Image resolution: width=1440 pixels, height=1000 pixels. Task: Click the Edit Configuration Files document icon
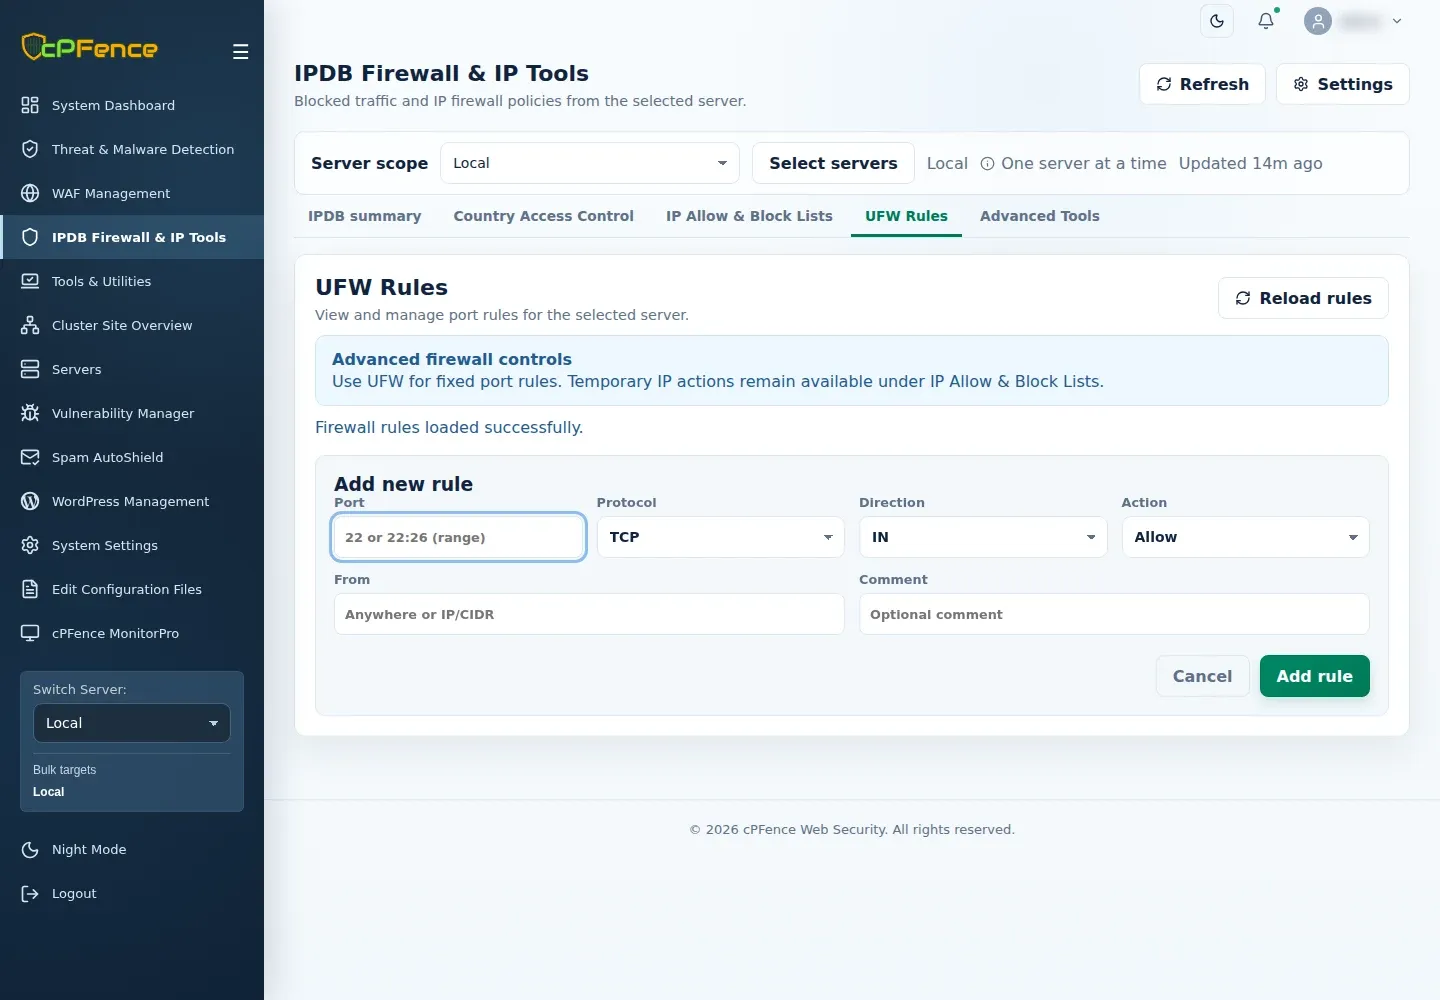coord(30,589)
